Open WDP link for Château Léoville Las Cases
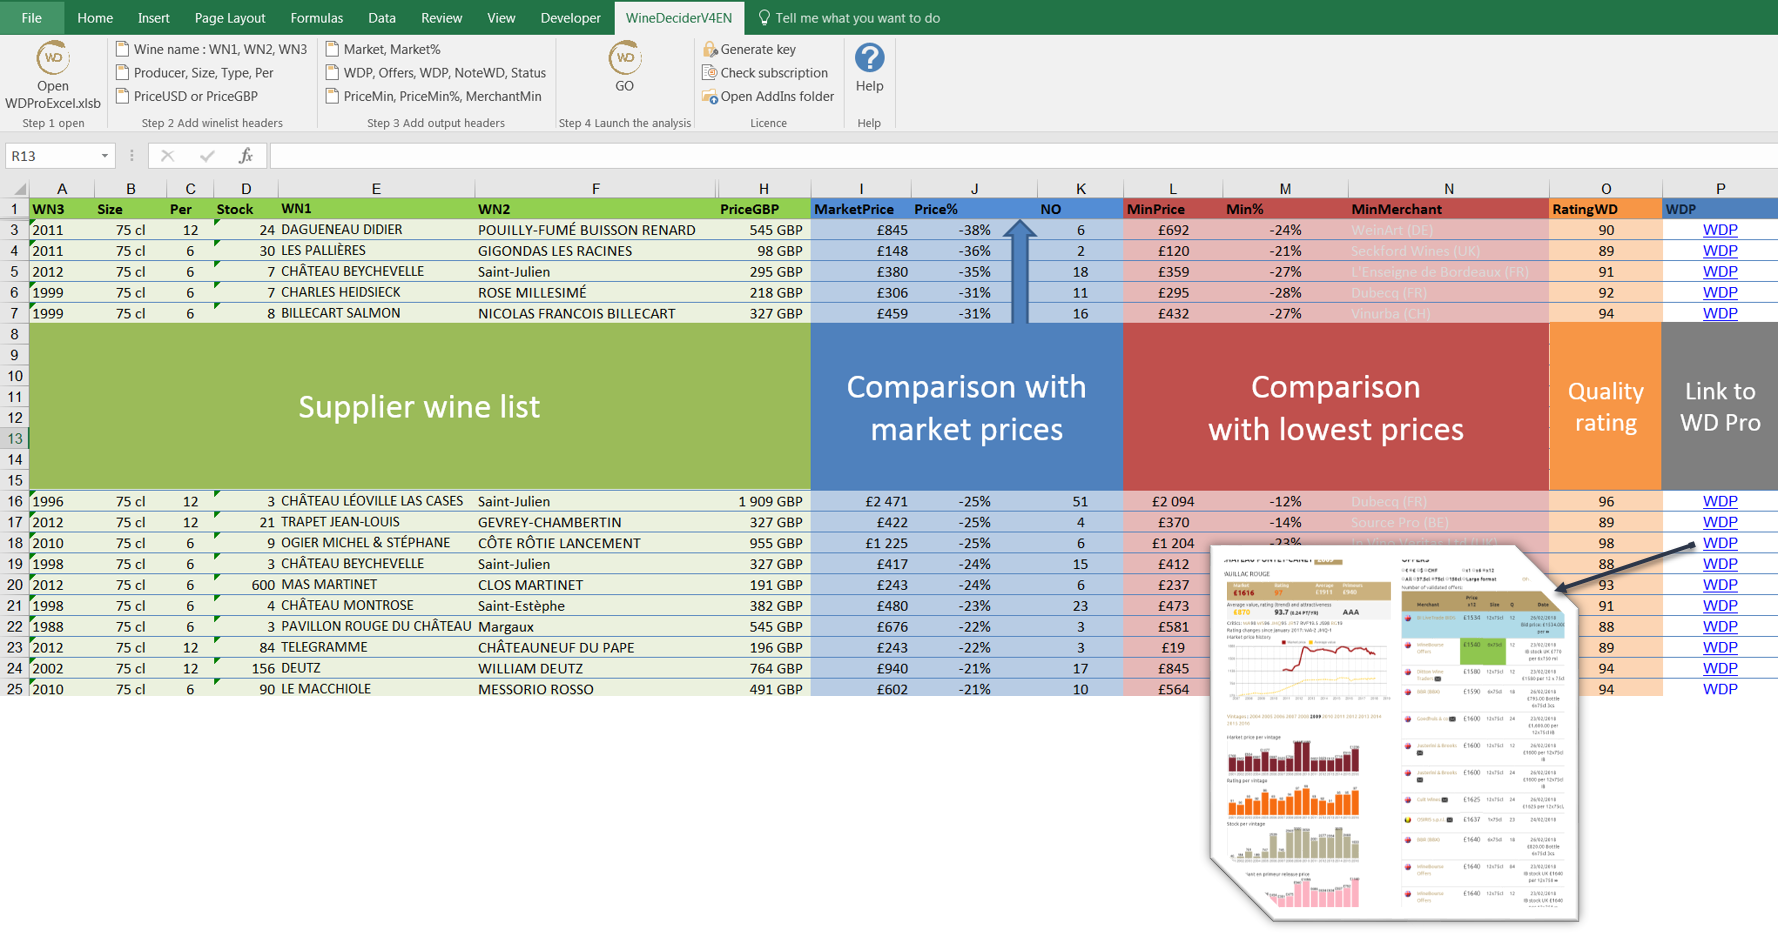Viewport: 1778px width, 938px height. (x=1720, y=502)
